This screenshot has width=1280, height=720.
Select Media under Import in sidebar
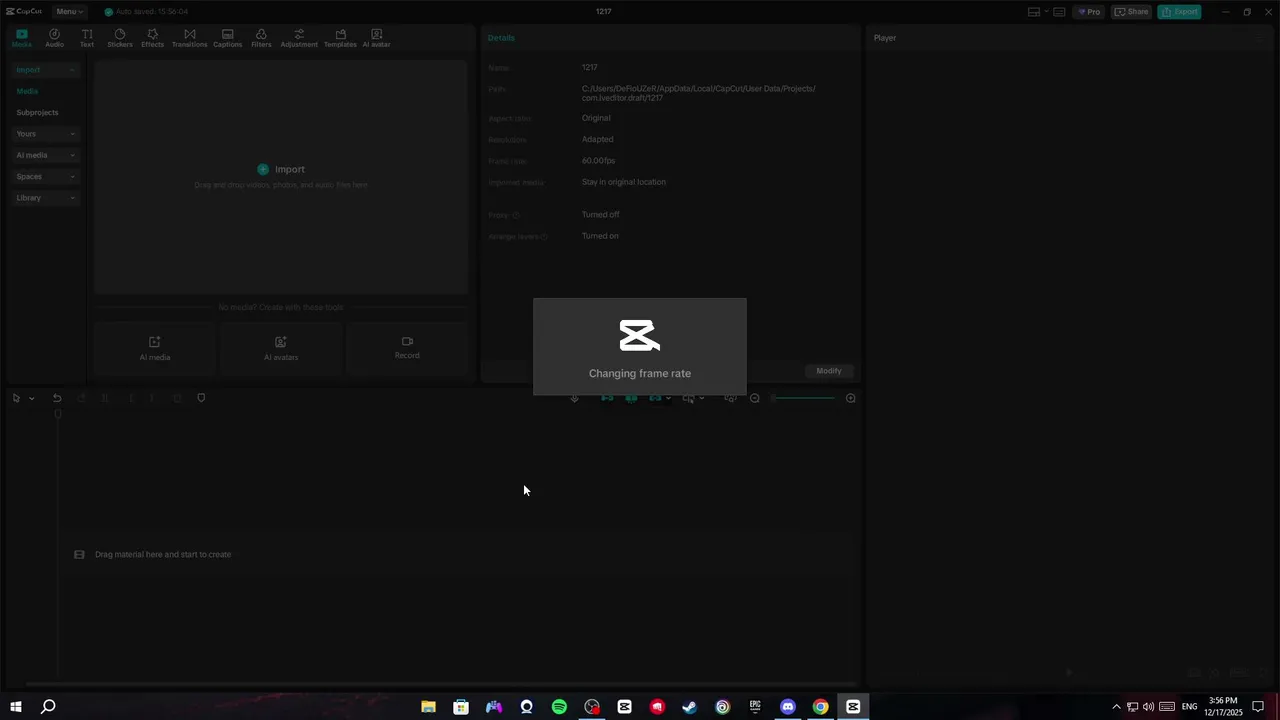pos(27,91)
